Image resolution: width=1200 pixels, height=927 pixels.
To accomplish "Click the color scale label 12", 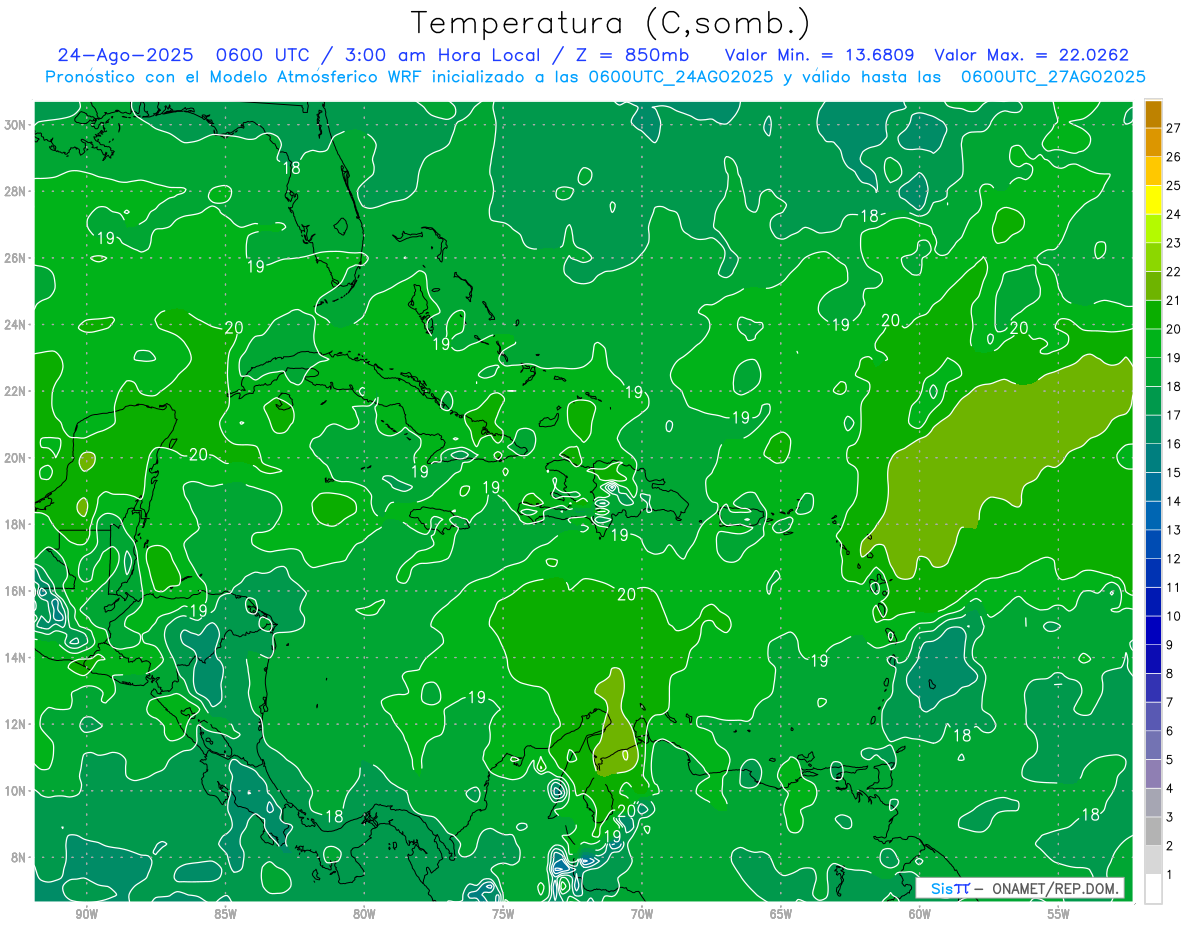I will pos(1173,559).
